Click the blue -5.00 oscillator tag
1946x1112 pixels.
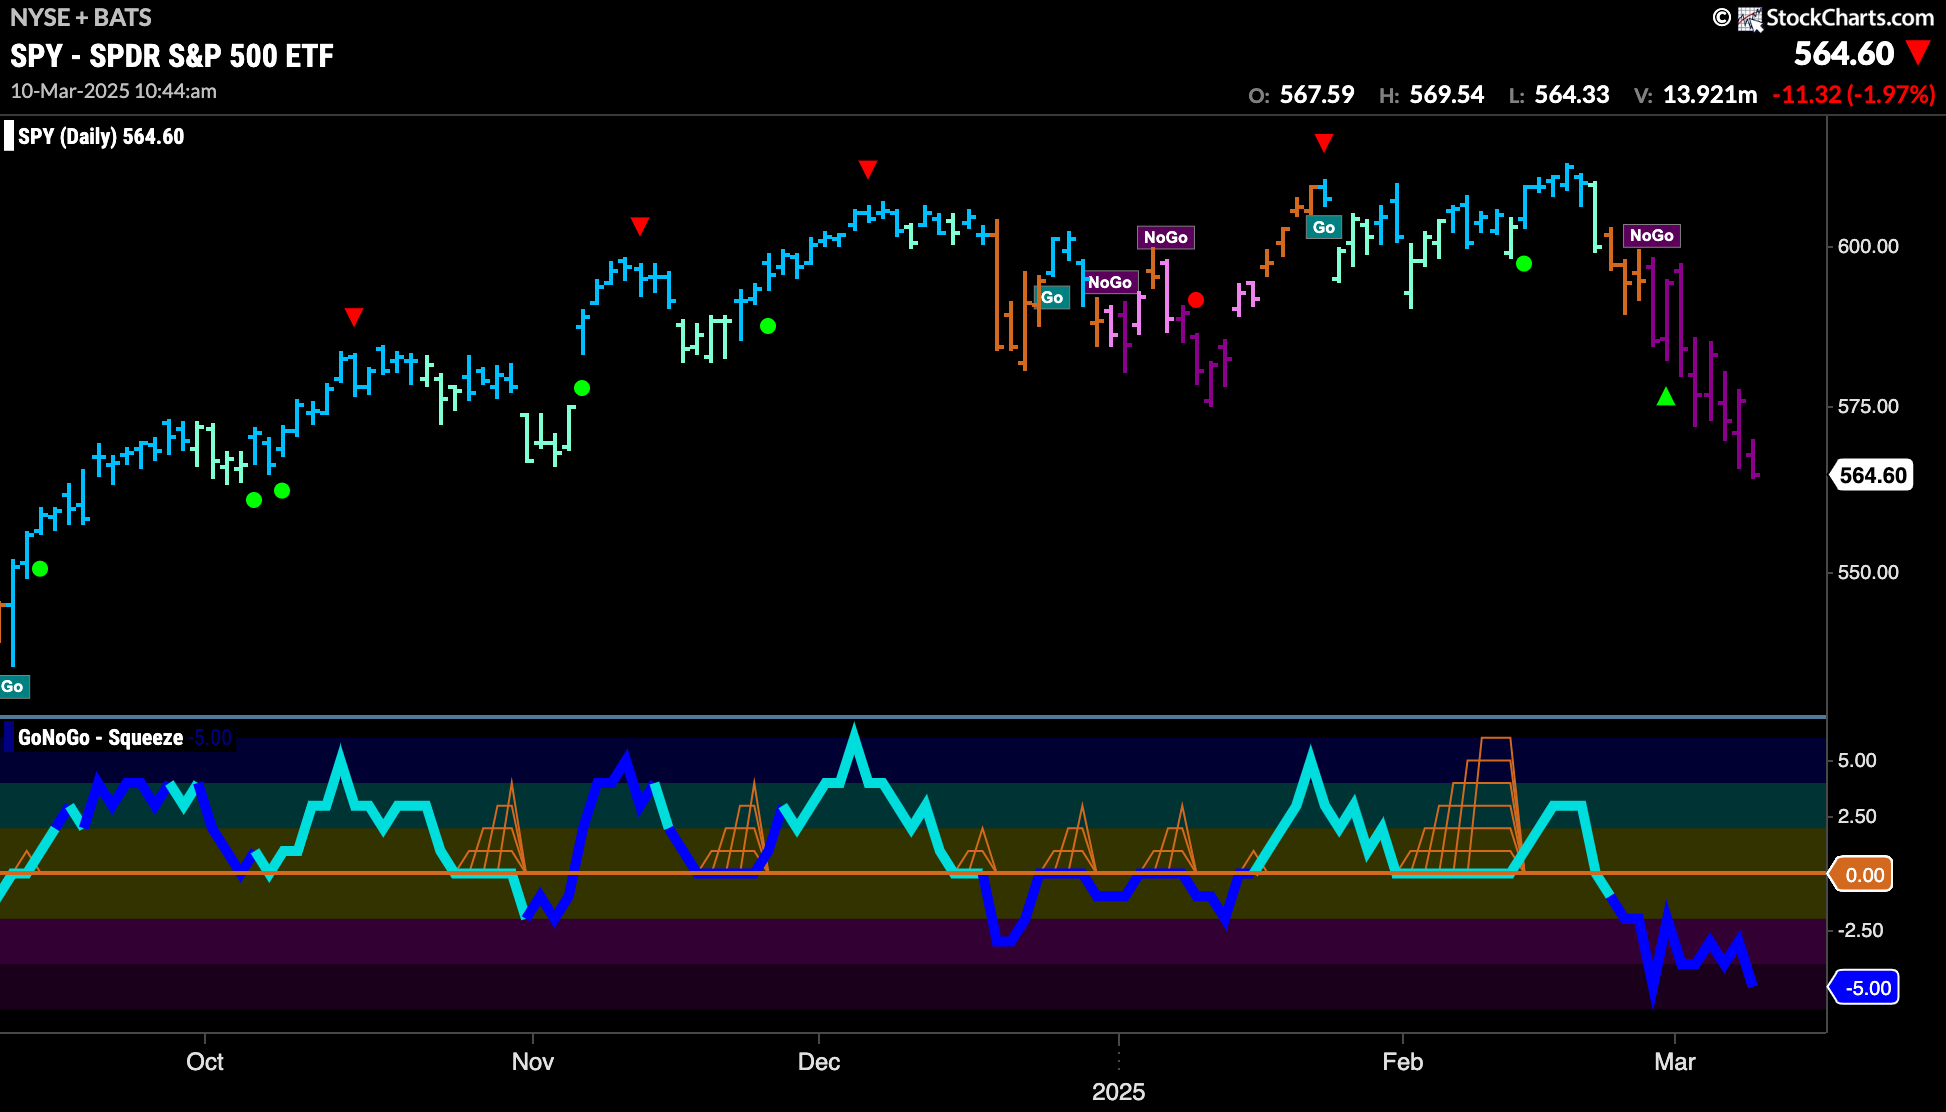1865,988
